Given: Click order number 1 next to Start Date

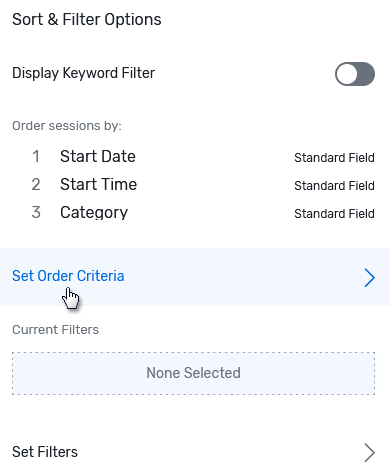Looking at the screenshot, I should (36, 156).
